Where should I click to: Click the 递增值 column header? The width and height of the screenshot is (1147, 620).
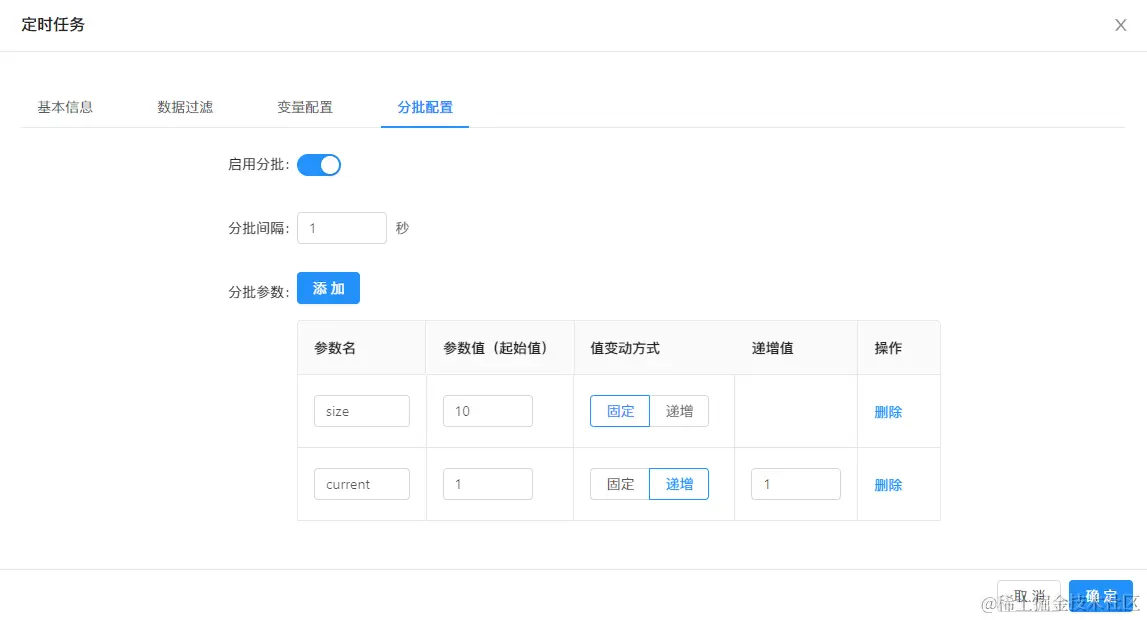[772, 348]
